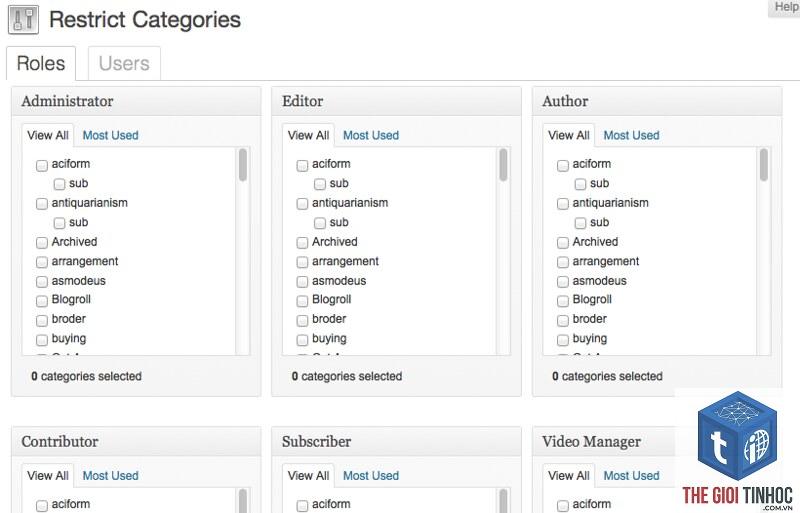Open the Help tab at top right
This screenshot has height=513, width=800.
pos(785,8)
